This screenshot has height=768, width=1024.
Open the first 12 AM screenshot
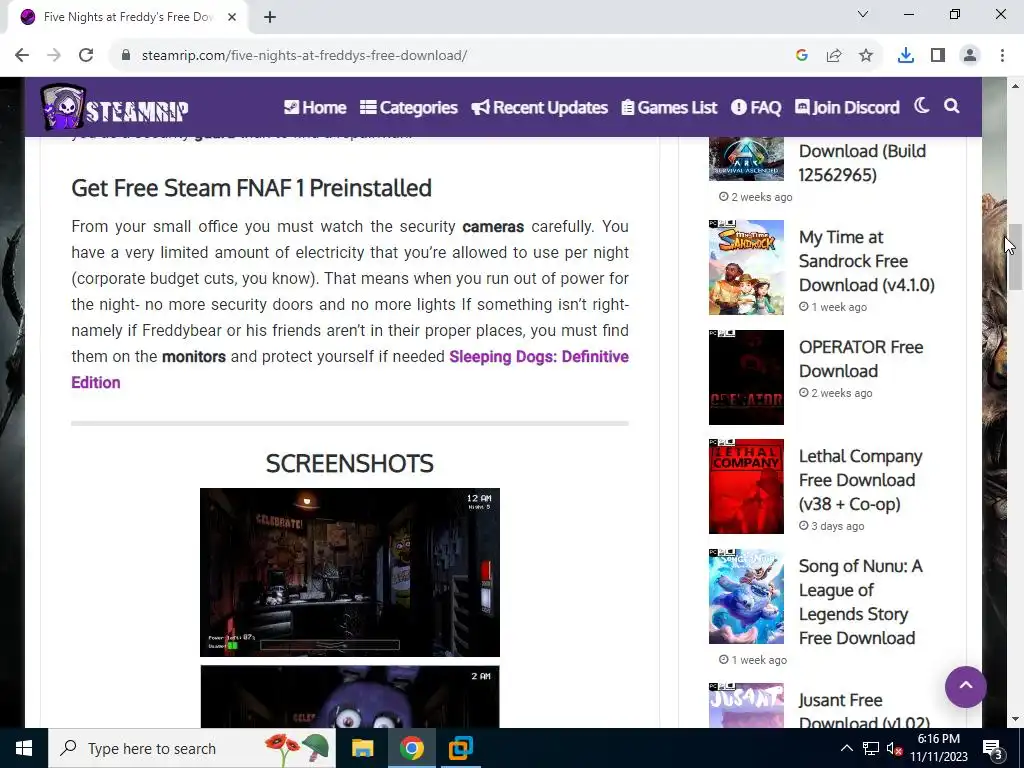tap(350, 572)
